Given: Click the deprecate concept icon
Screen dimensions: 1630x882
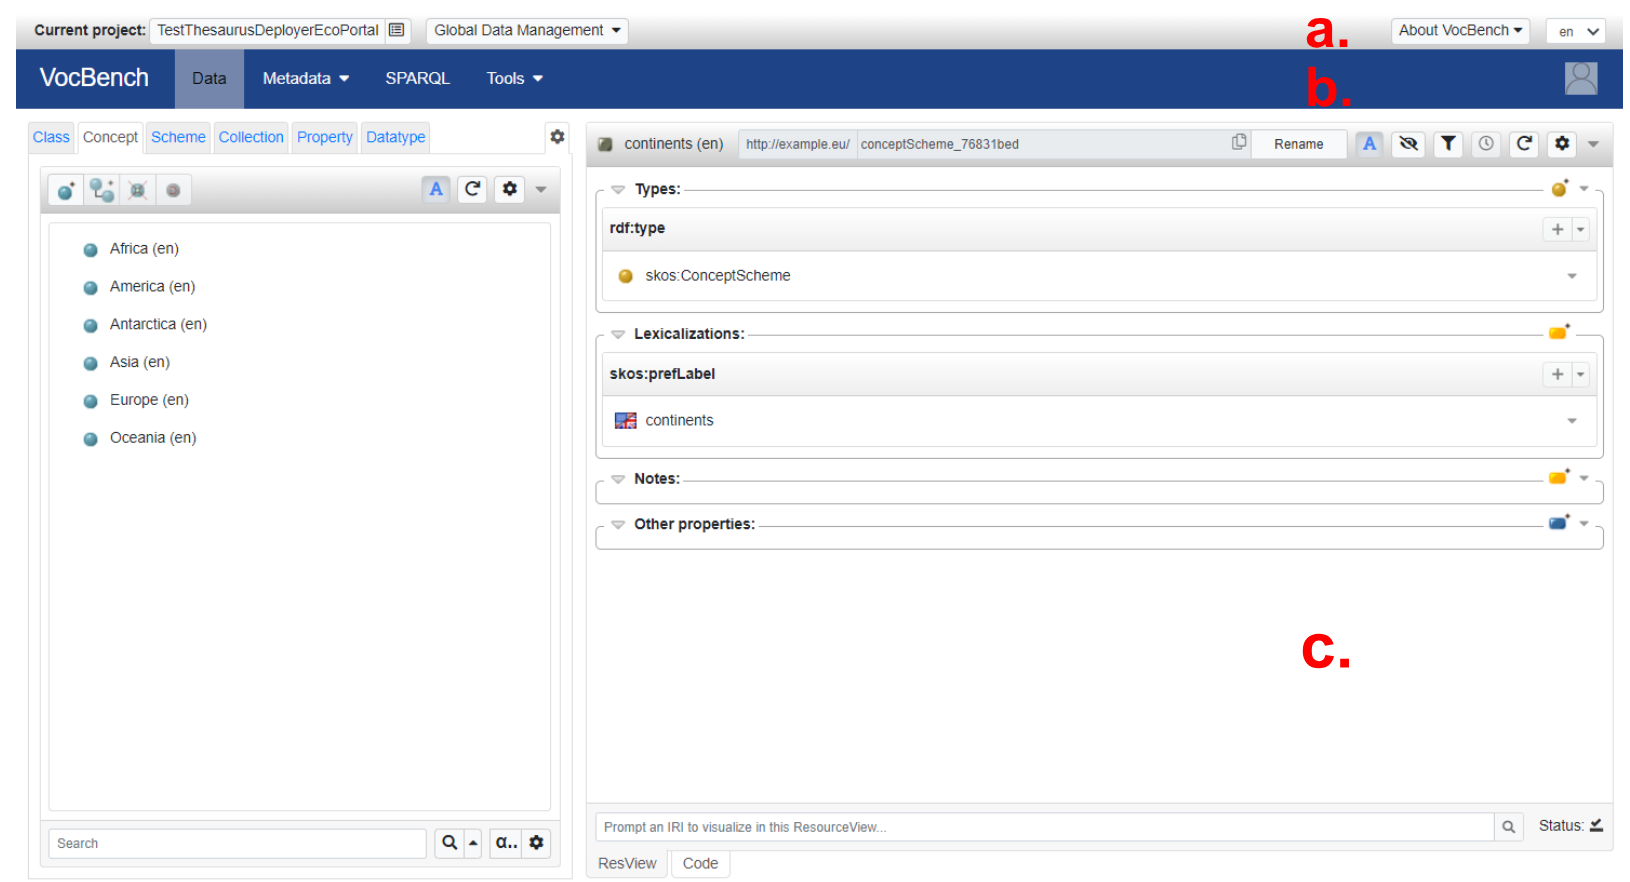Looking at the screenshot, I should click(x=173, y=190).
